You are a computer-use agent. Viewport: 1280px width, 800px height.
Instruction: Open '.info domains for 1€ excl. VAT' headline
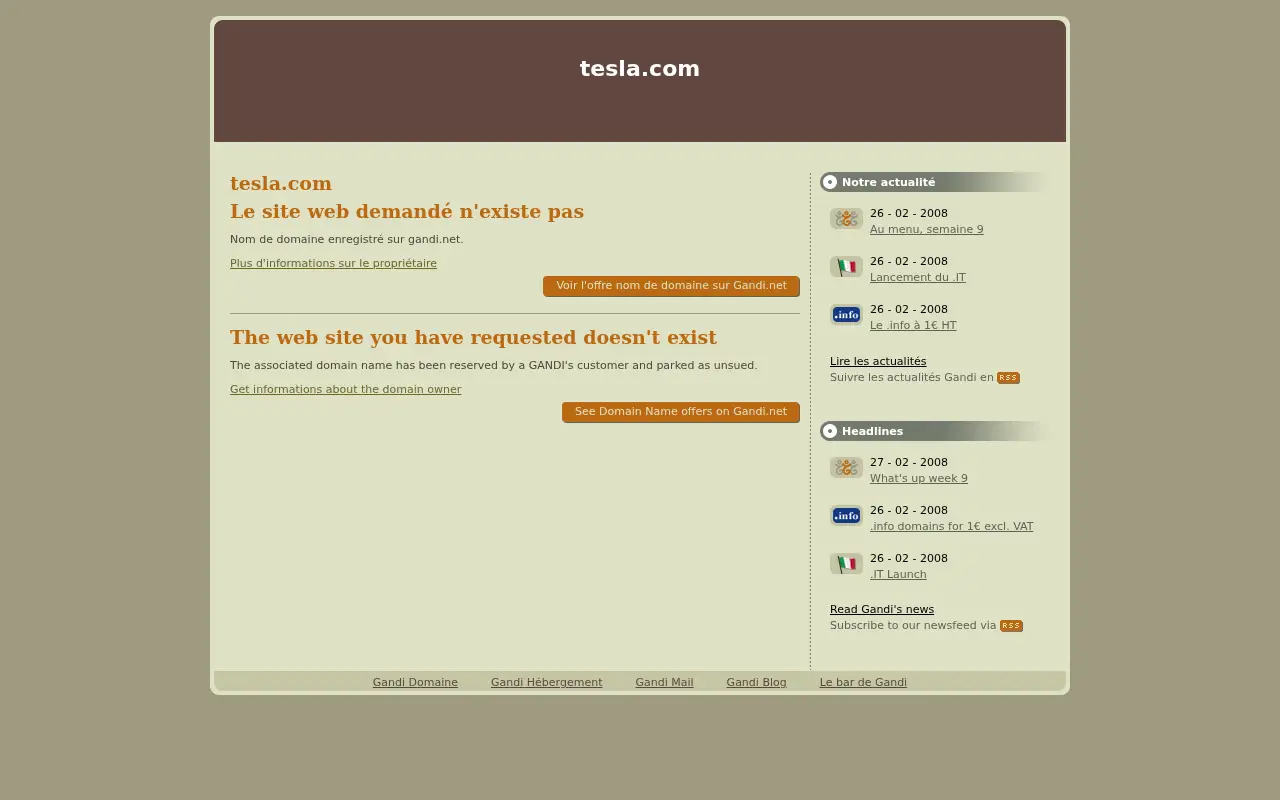point(952,527)
